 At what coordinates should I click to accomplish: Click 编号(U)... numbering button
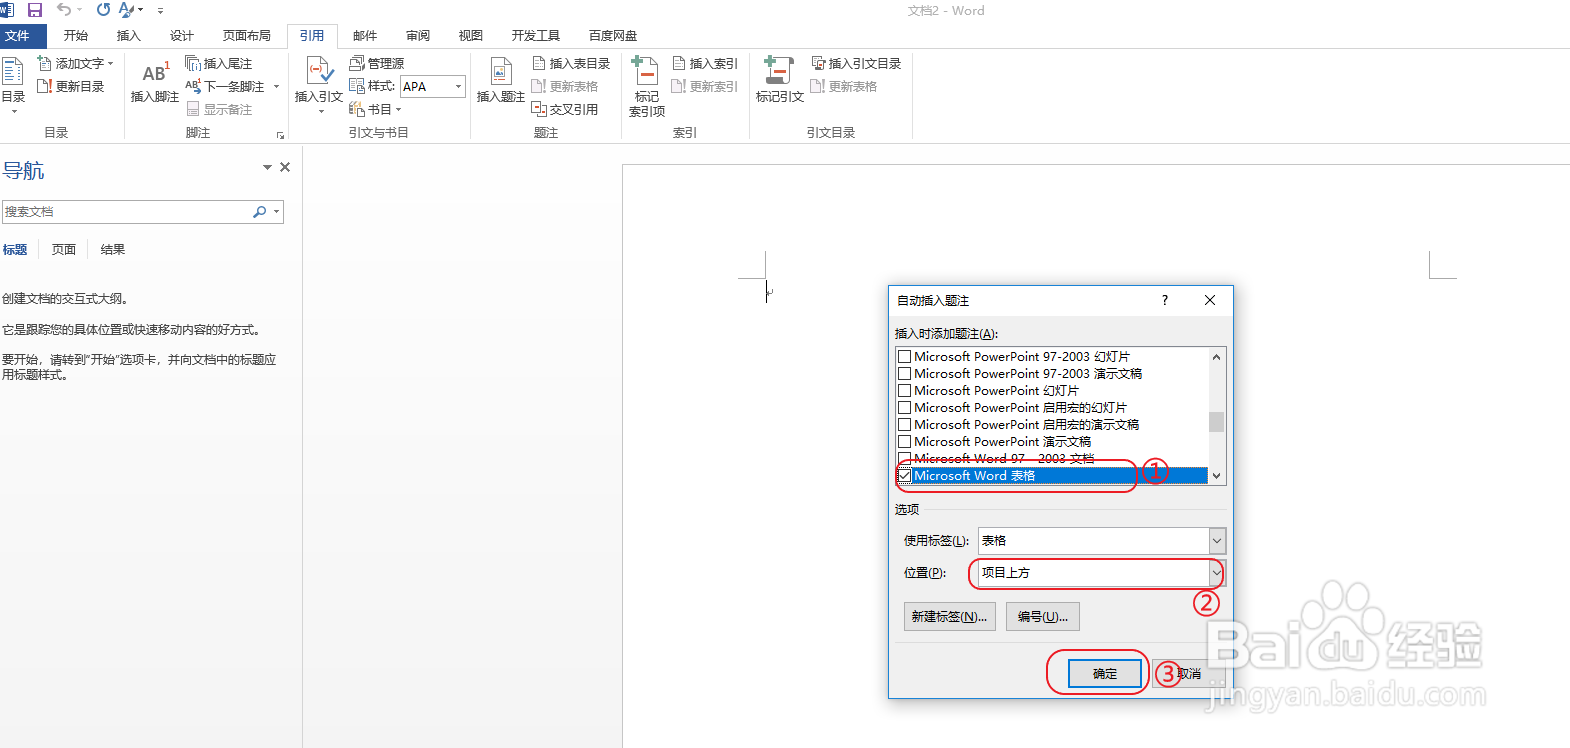(x=1043, y=616)
